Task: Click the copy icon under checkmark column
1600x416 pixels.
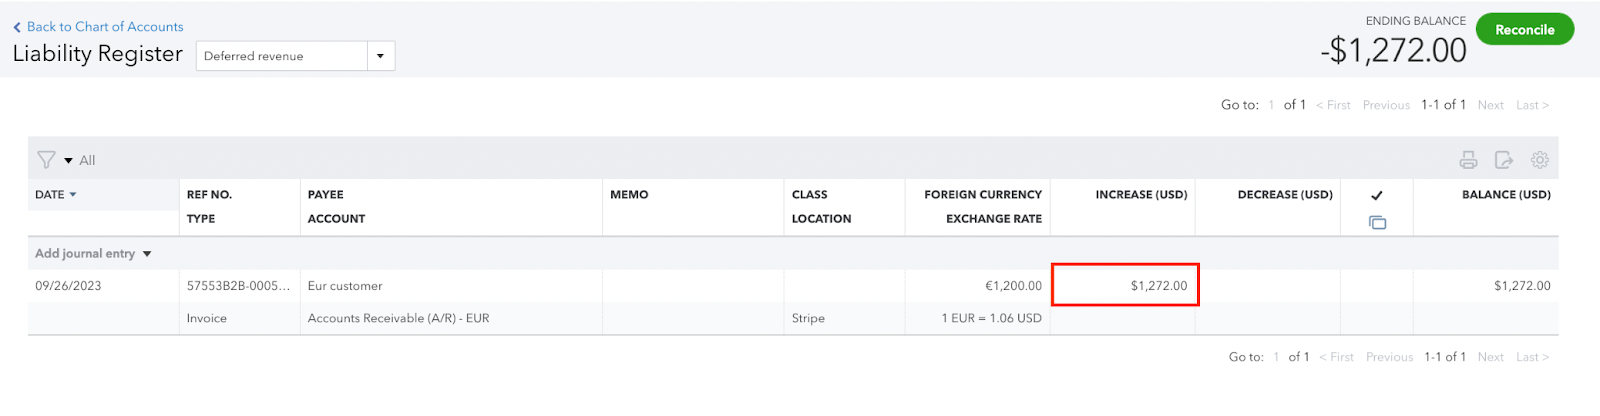Action: (x=1377, y=222)
